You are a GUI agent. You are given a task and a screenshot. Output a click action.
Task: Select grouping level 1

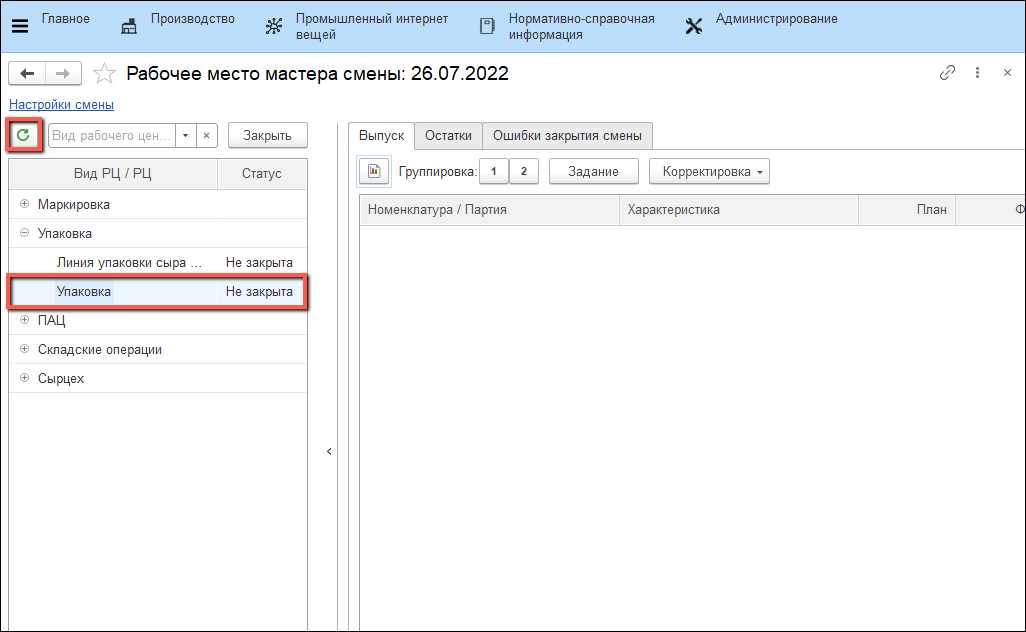click(x=493, y=172)
